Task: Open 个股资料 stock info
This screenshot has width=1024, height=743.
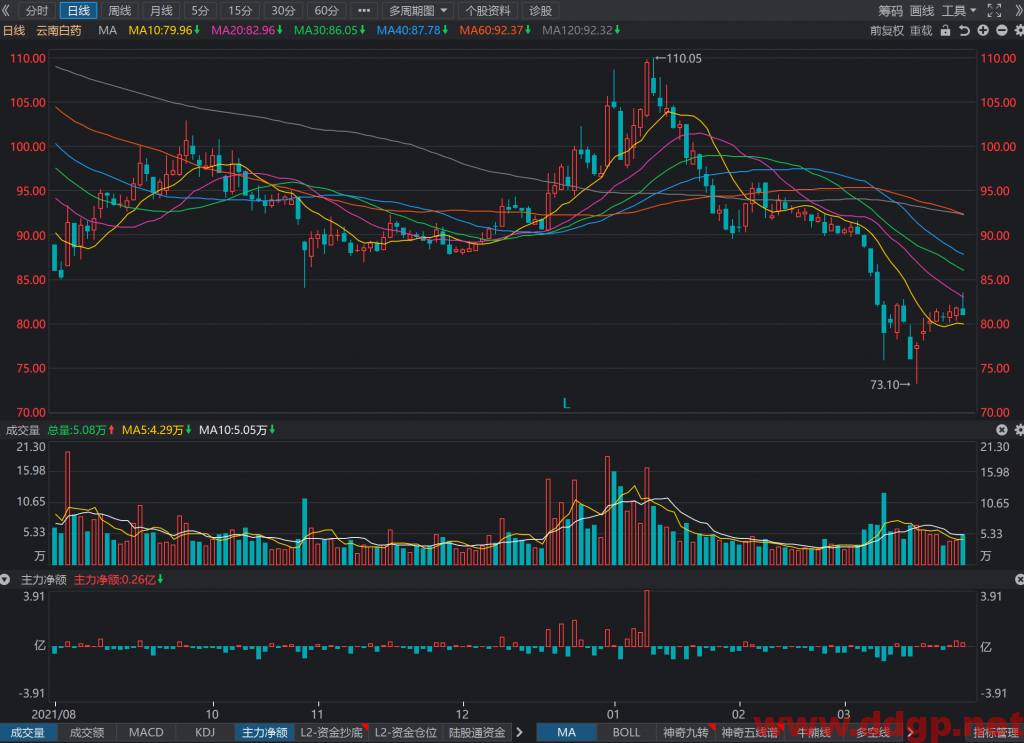Action: tap(487, 10)
